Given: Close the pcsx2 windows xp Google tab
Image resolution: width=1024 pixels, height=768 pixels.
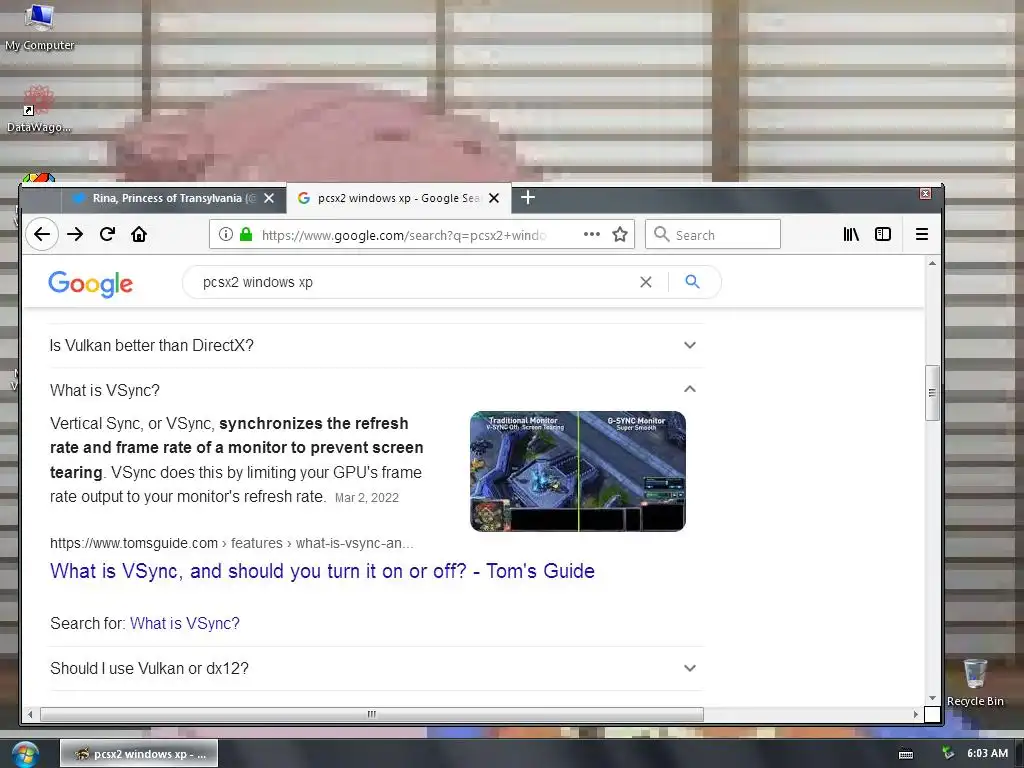Looking at the screenshot, I should coord(494,198).
